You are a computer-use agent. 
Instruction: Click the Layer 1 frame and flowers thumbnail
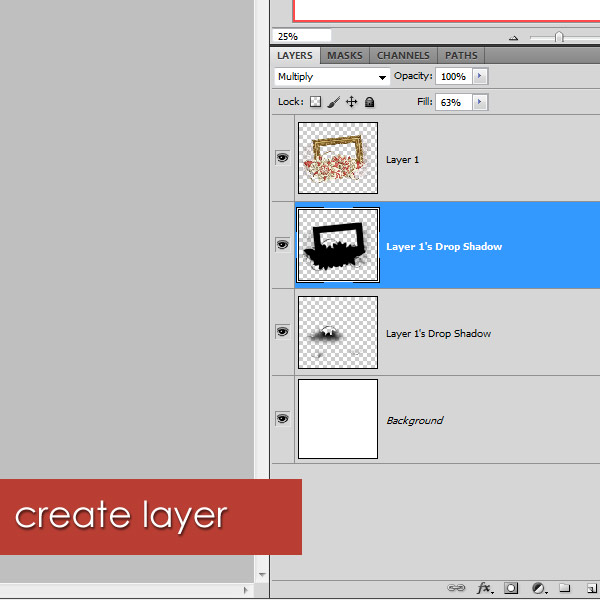pyautogui.click(x=338, y=158)
